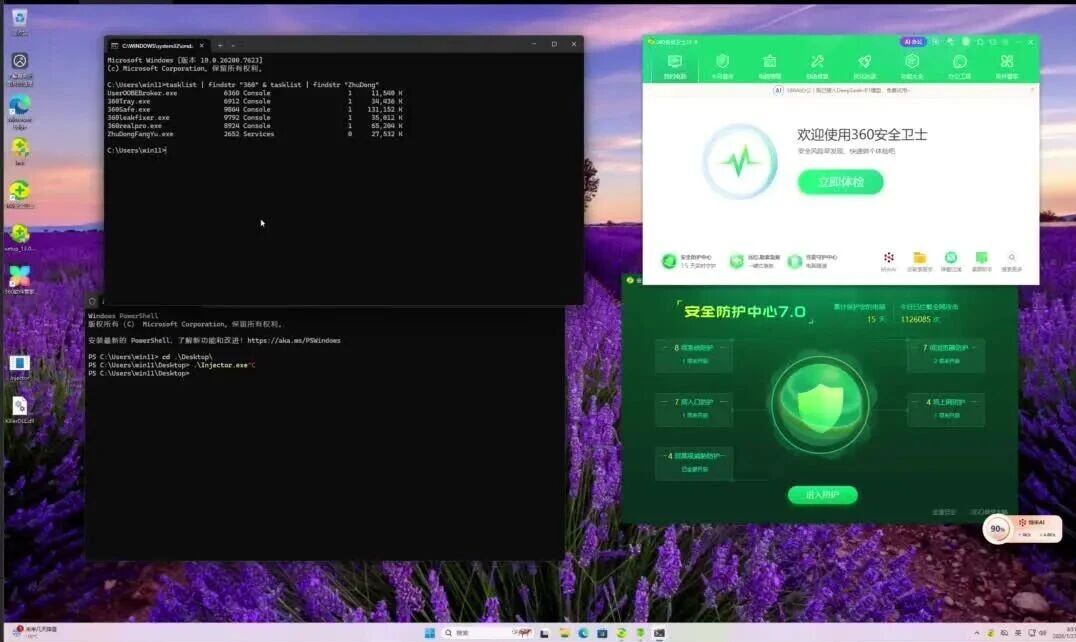
Task: Open the round green tool icon in 360 bottom bar
Action: [950, 261]
